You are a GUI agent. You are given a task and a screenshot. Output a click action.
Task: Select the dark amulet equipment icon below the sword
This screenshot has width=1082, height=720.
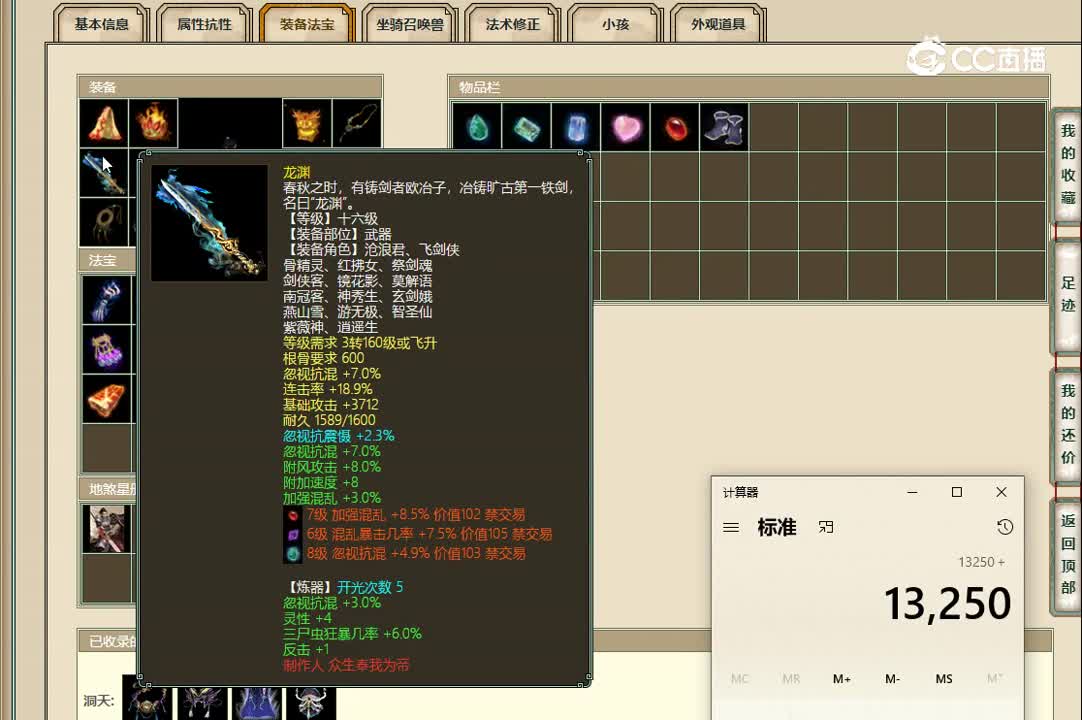point(104,222)
